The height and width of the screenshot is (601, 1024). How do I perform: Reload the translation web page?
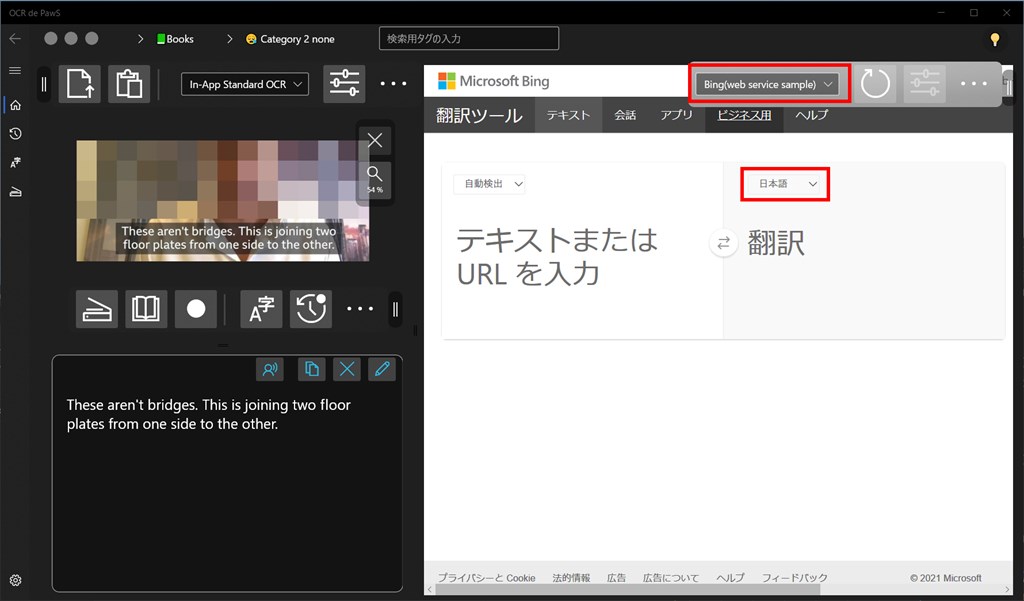[x=875, y=84]
